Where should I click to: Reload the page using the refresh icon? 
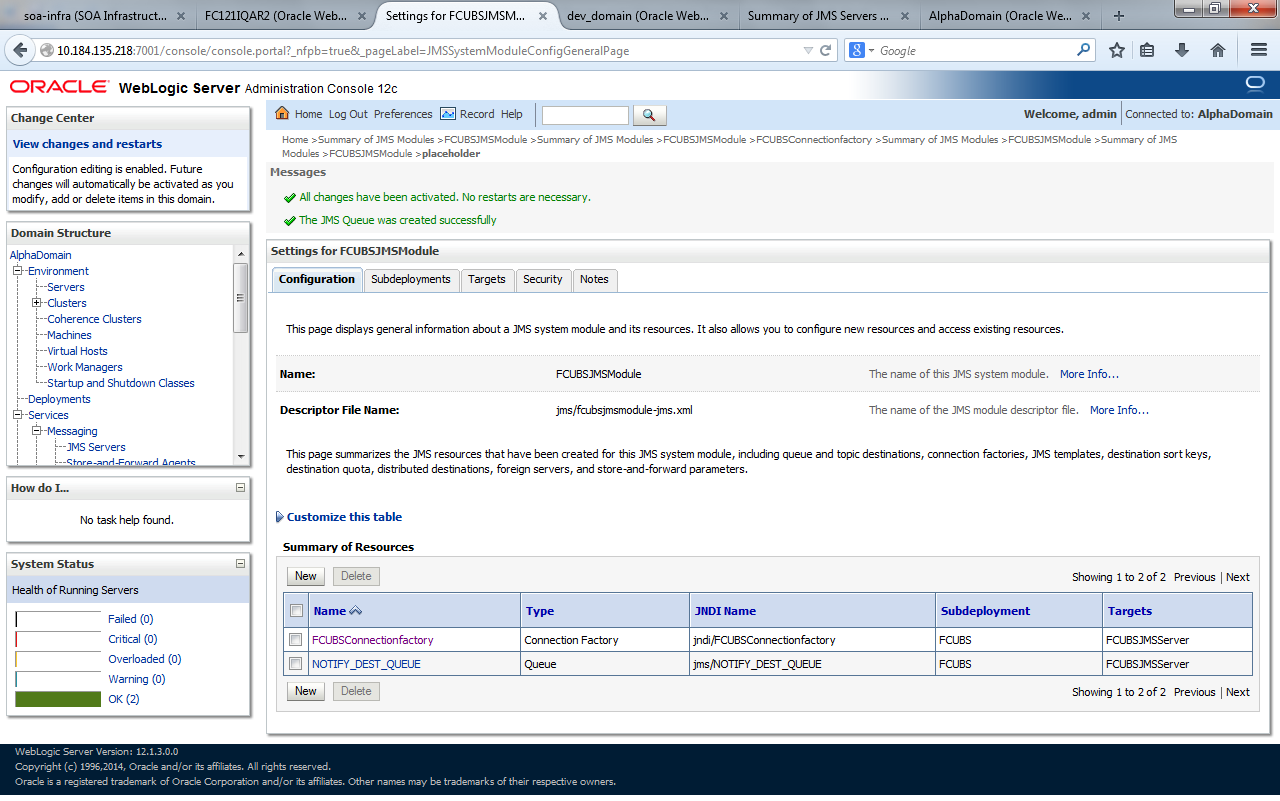pos(826,50)
